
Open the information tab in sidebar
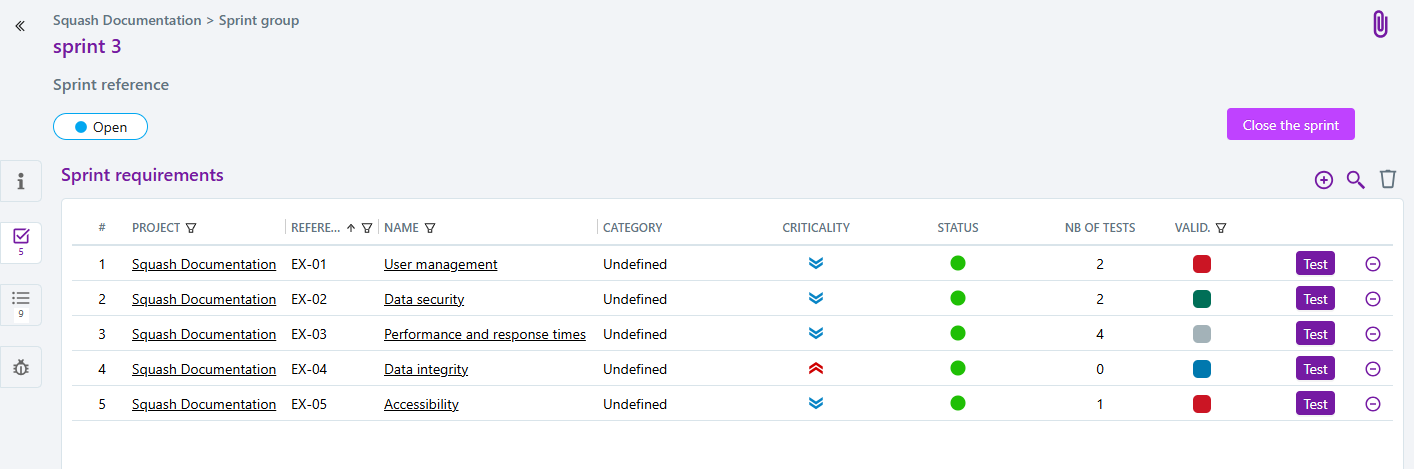click(21, 181)
